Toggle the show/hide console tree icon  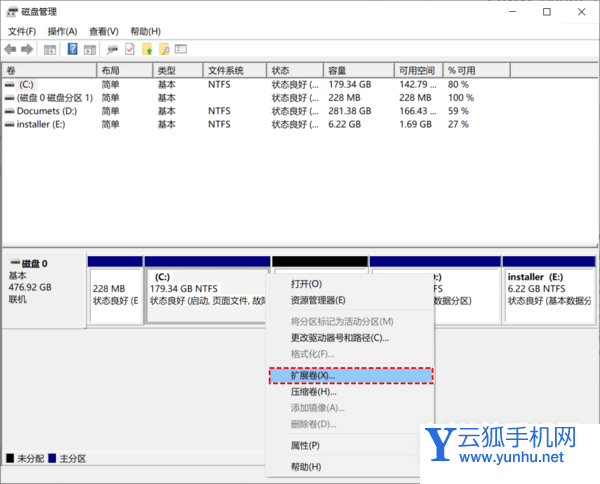[x=50, y=49]
